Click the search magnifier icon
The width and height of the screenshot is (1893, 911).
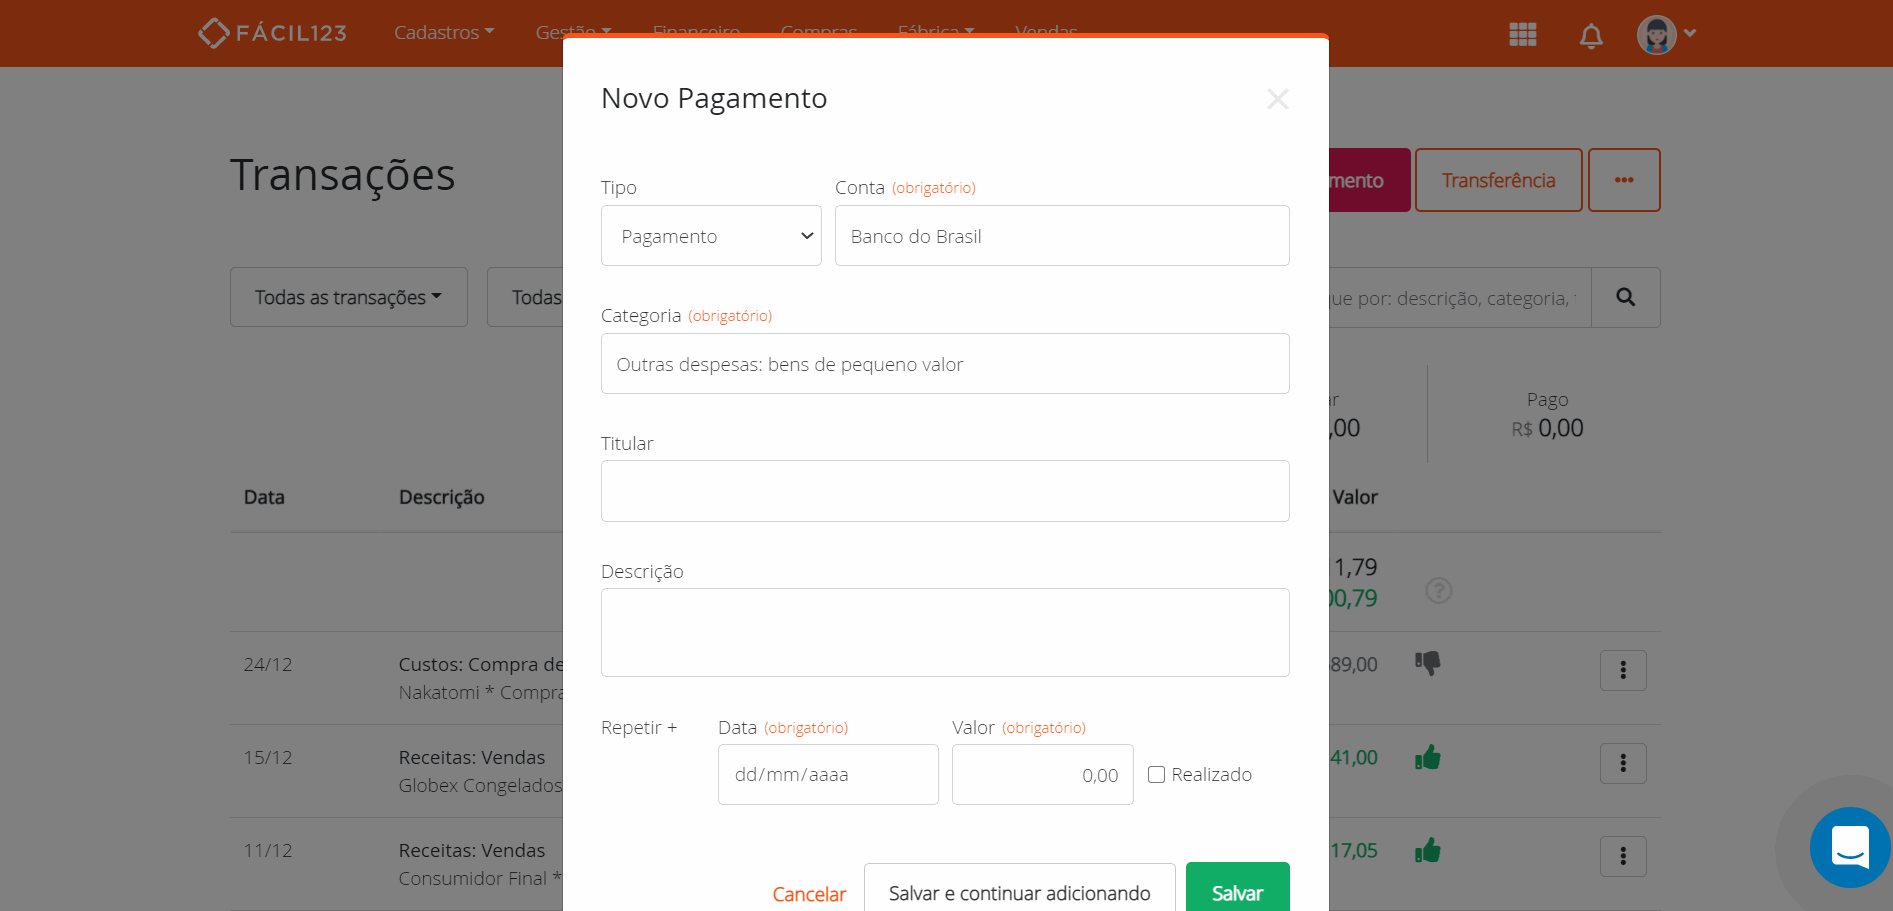click(1625, 297)
